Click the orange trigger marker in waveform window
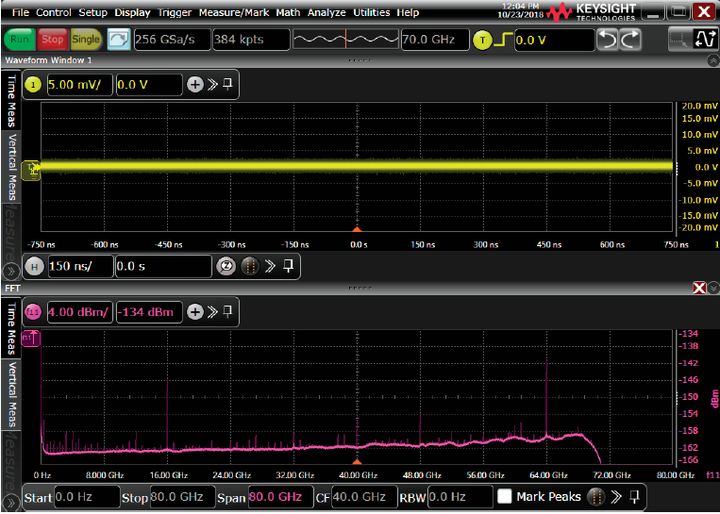This screenshot has height=514, width=720. 357,229
